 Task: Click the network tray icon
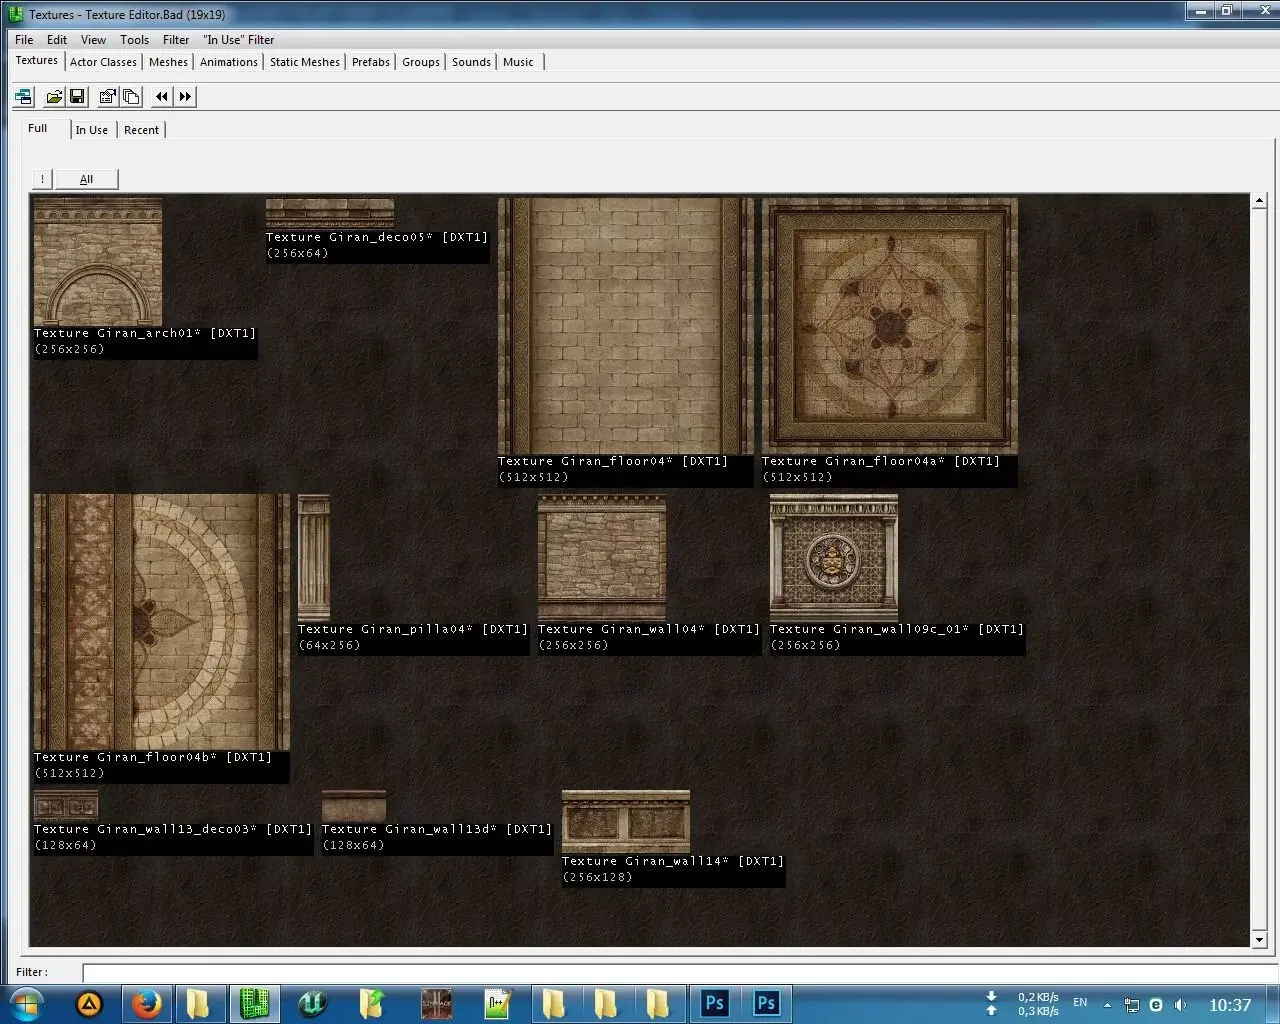[1132, 1004]
